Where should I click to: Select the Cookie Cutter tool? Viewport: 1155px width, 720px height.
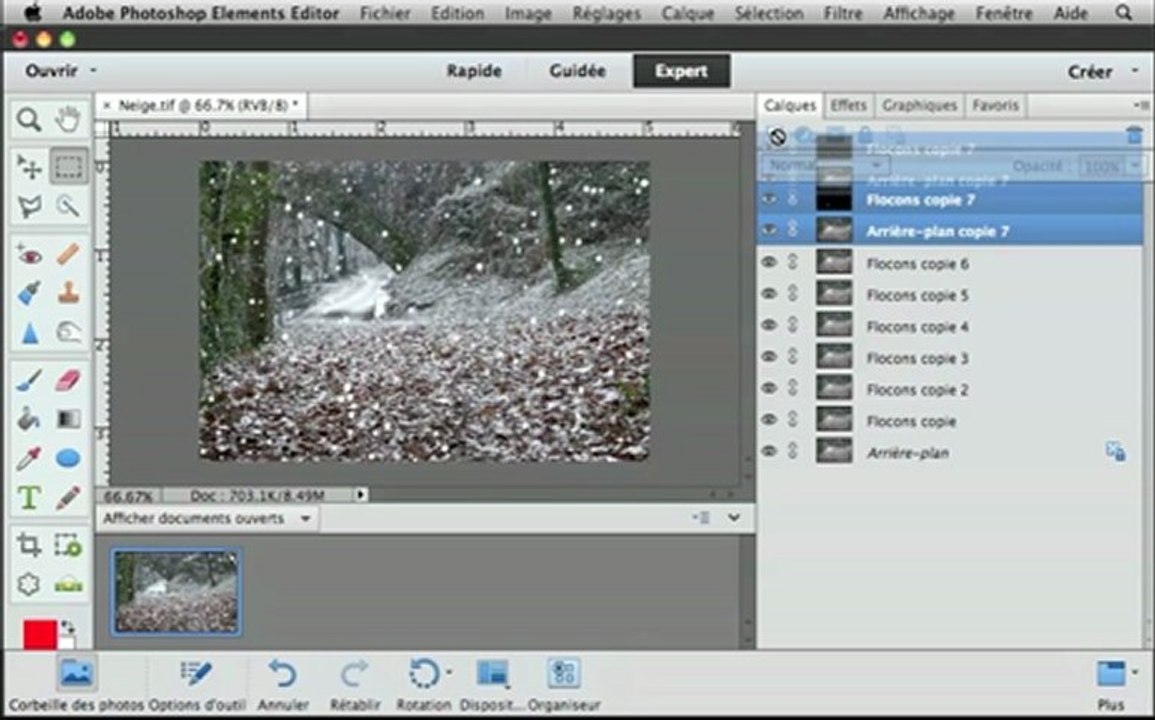tap(29, 584)
